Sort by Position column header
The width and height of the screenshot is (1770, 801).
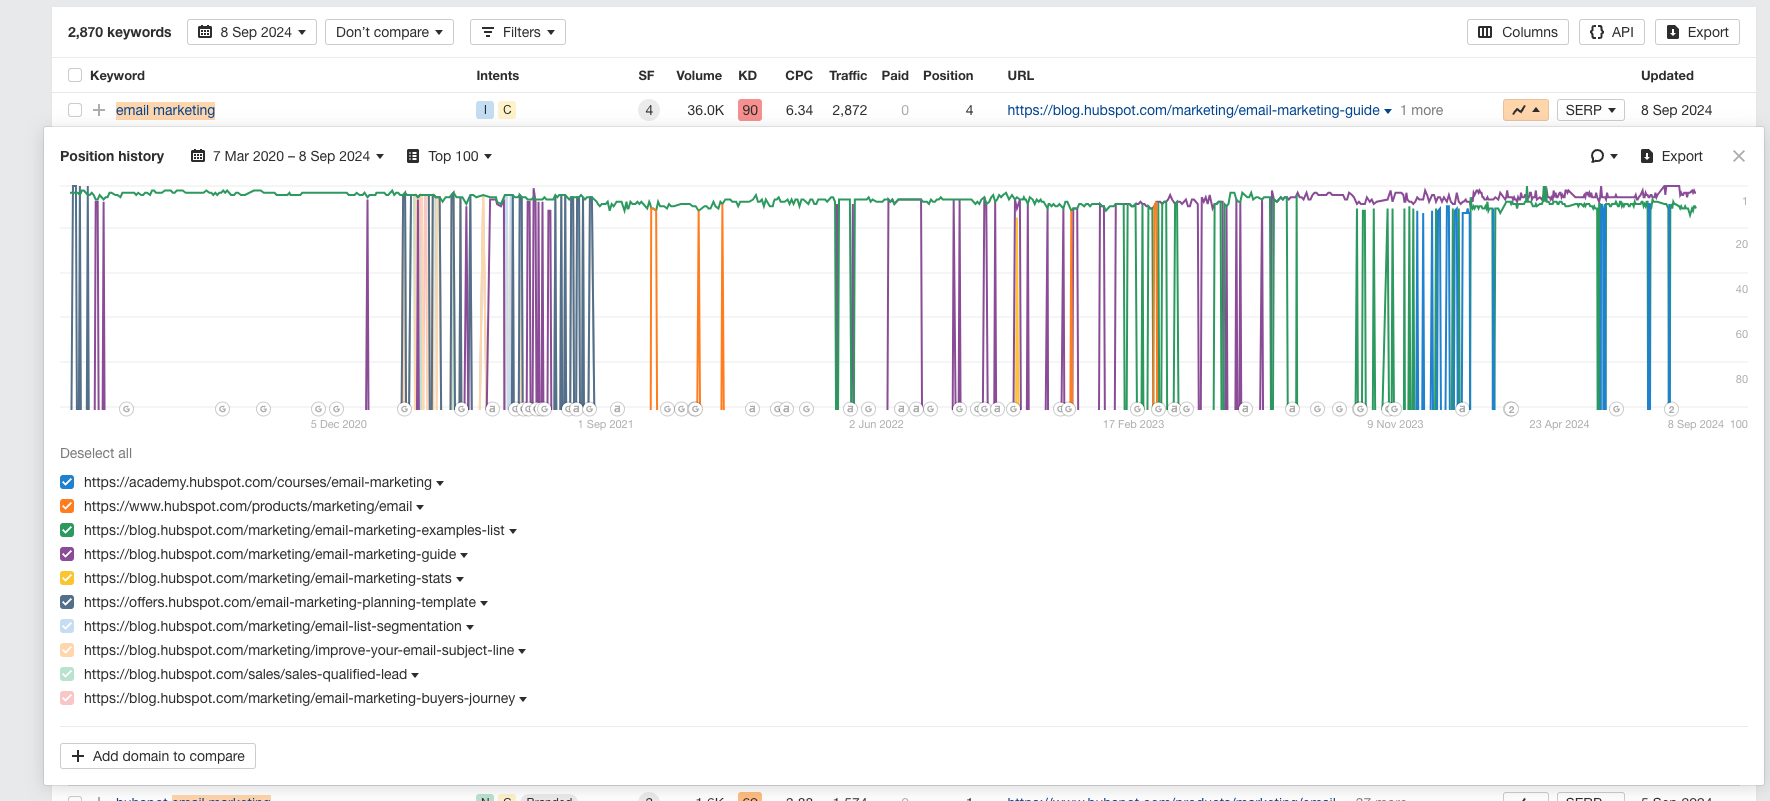[948, 75]
